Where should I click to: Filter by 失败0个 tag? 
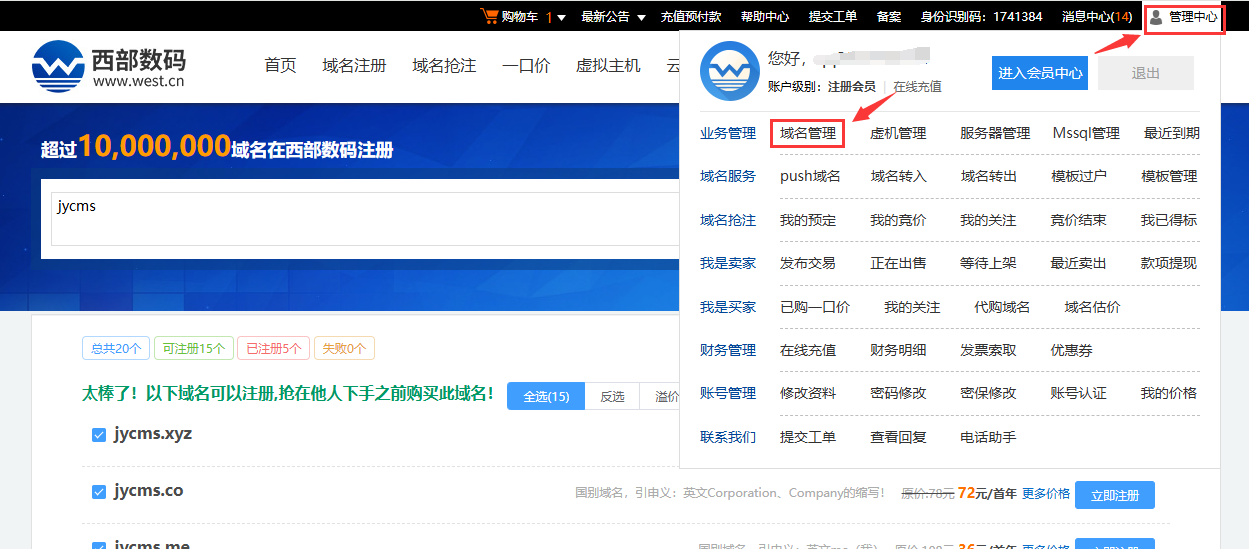click(x=344, y=349)
